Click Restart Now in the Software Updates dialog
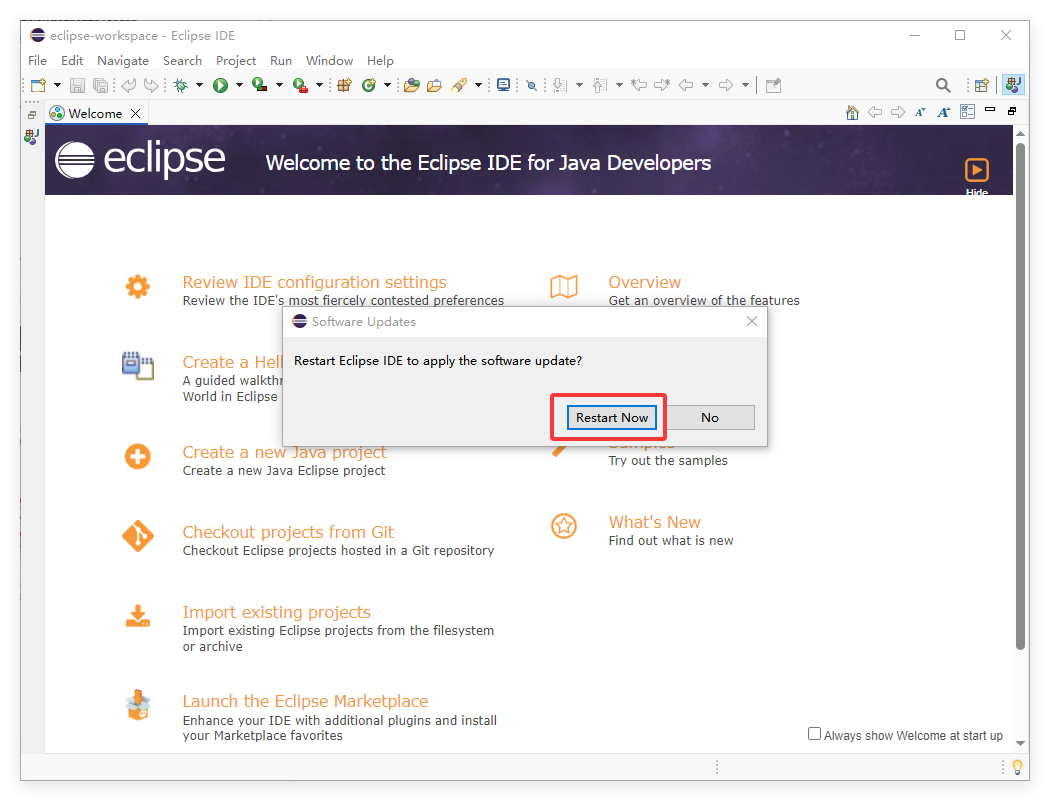Viewport: 1050px width, 801px height. coord(611,417)
